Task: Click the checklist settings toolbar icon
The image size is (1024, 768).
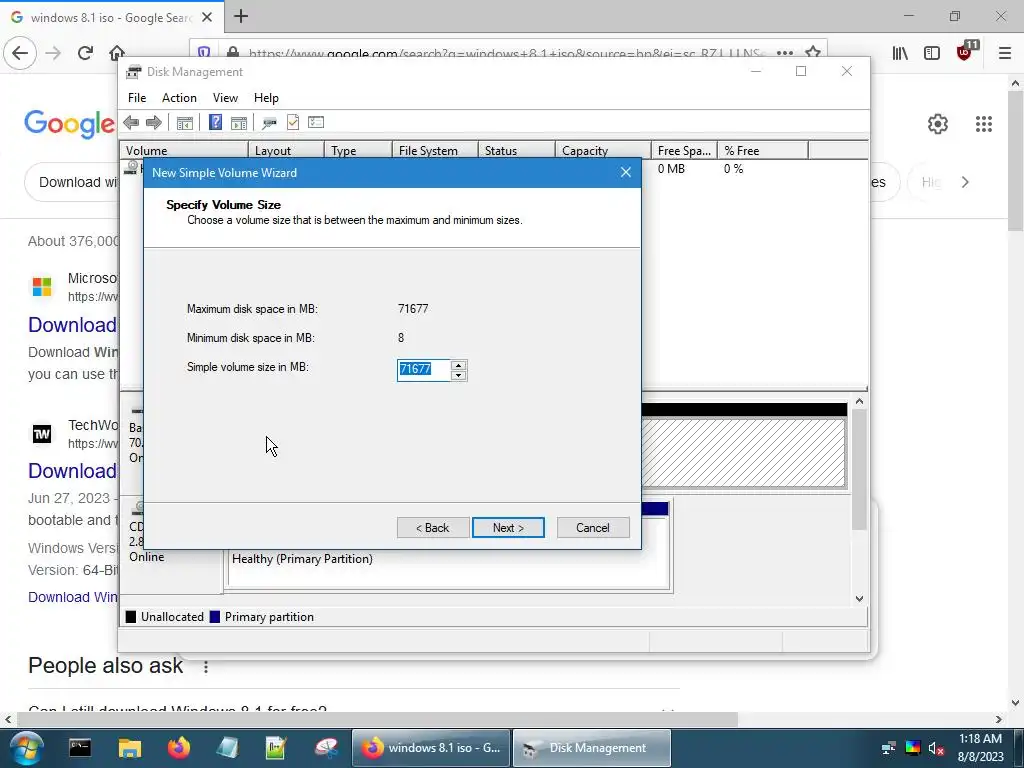Action: point(316,122)
